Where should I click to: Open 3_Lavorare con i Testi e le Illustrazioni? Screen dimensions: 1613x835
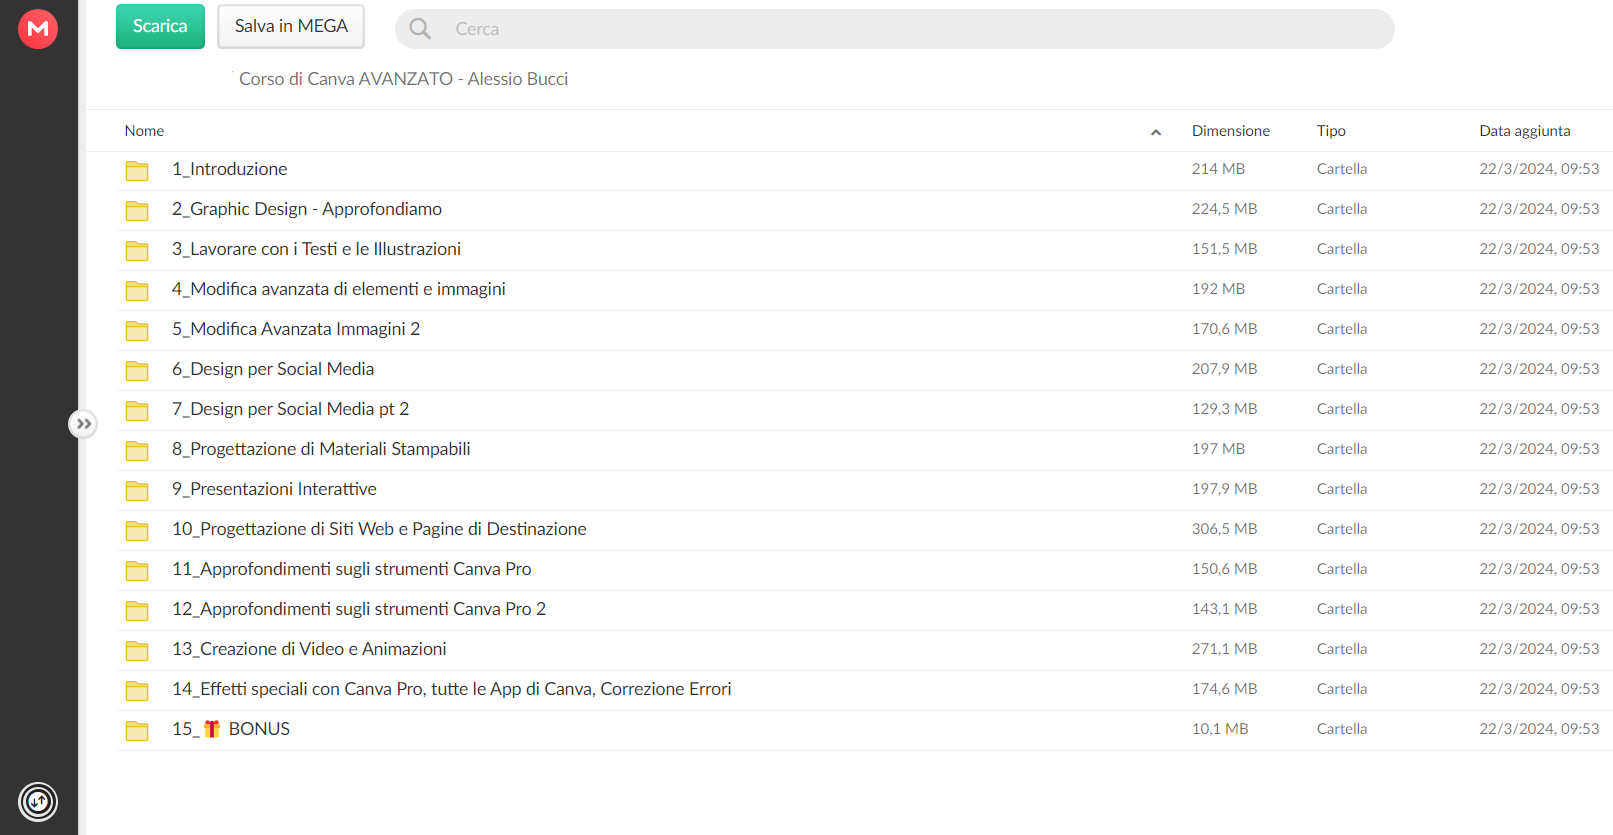click(316, 249)
